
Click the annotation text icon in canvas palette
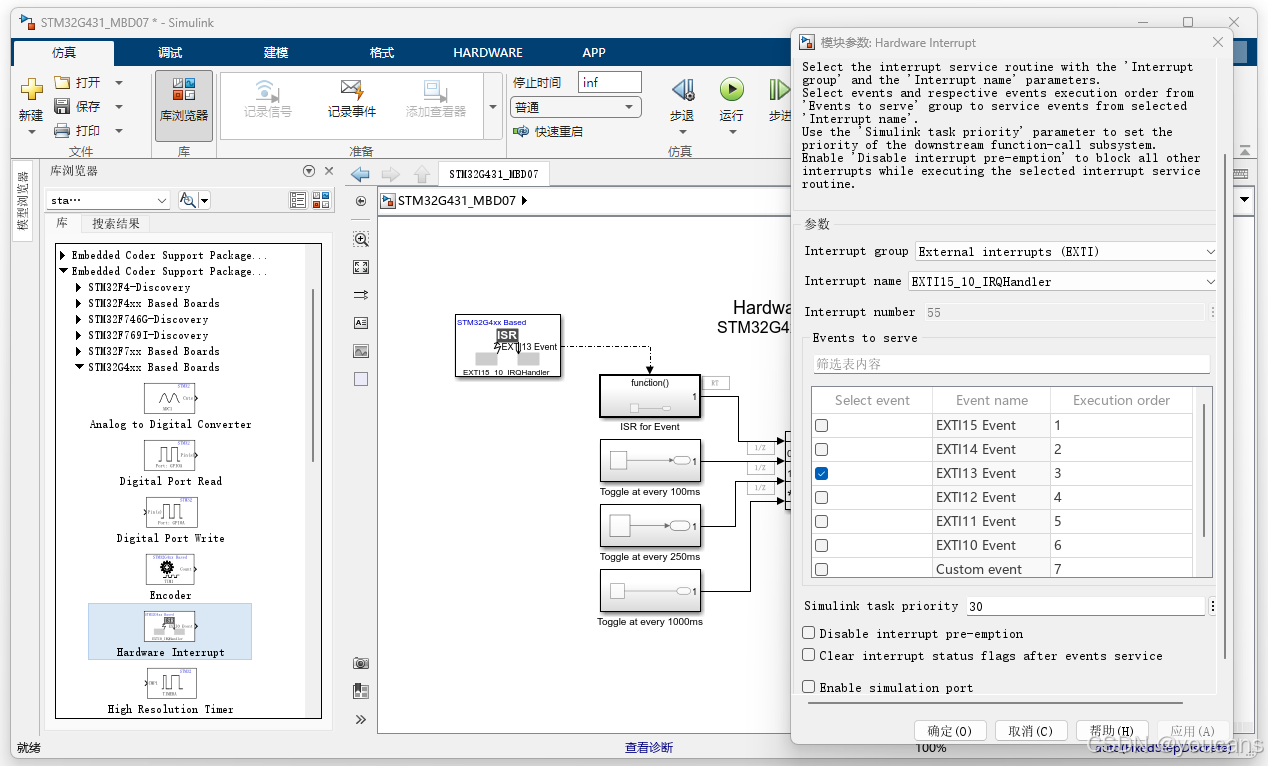click(x=361, y=323)
